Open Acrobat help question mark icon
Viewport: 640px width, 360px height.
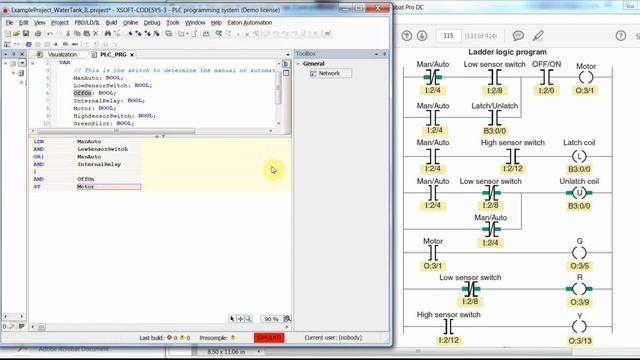click(621, 36)
